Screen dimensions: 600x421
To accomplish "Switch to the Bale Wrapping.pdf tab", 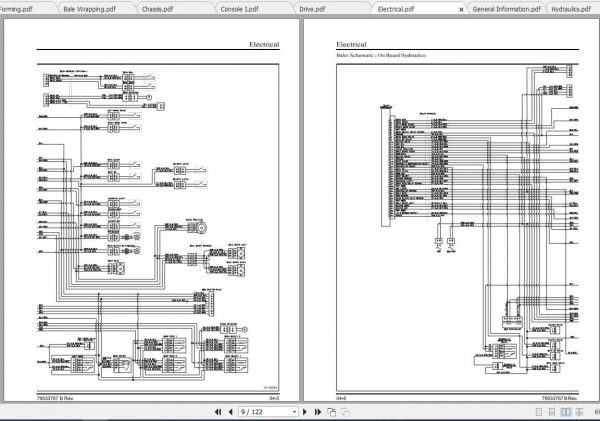I will (x=90, y=9).
